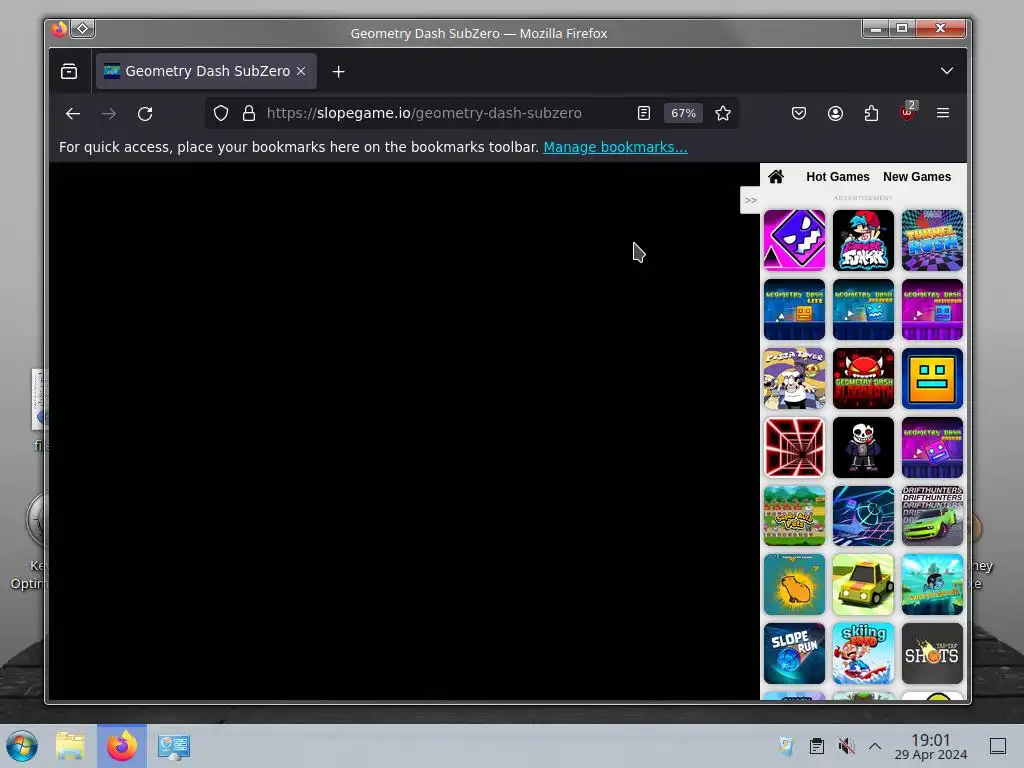Toggle the keep-on-all-desktops pin in titlebar
This screenshot has width=1024, height=768.
83,29
